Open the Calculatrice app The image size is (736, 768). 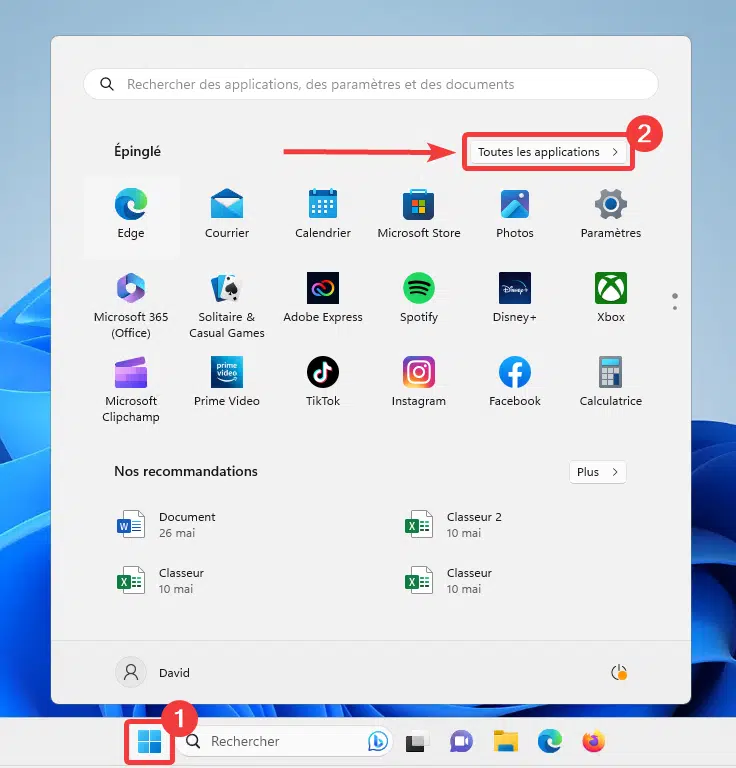[611, 381]
